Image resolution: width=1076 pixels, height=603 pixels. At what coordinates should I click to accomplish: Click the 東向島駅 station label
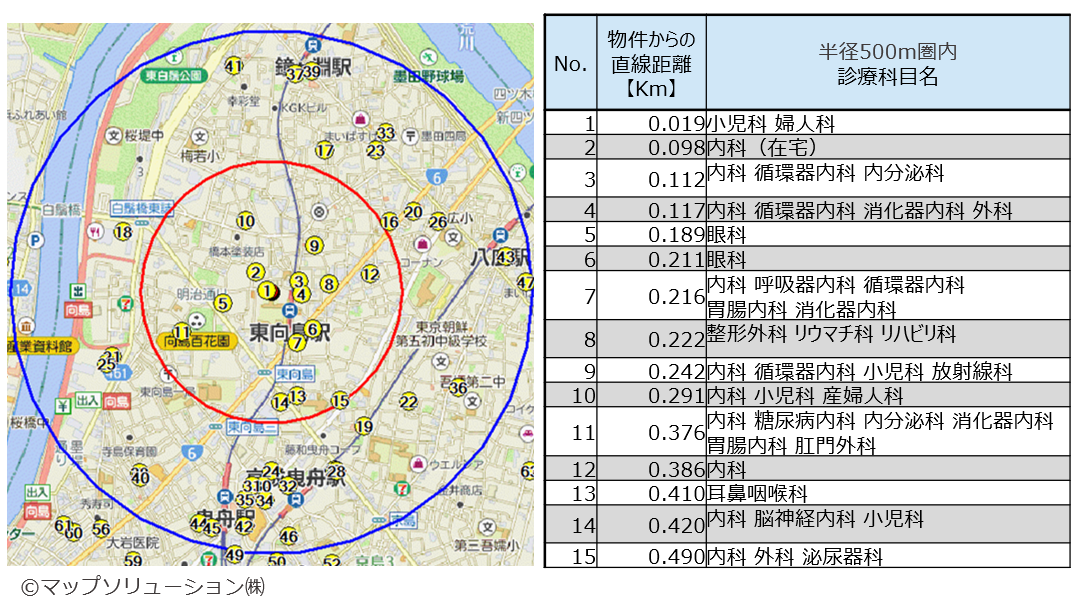pos(285,331)
